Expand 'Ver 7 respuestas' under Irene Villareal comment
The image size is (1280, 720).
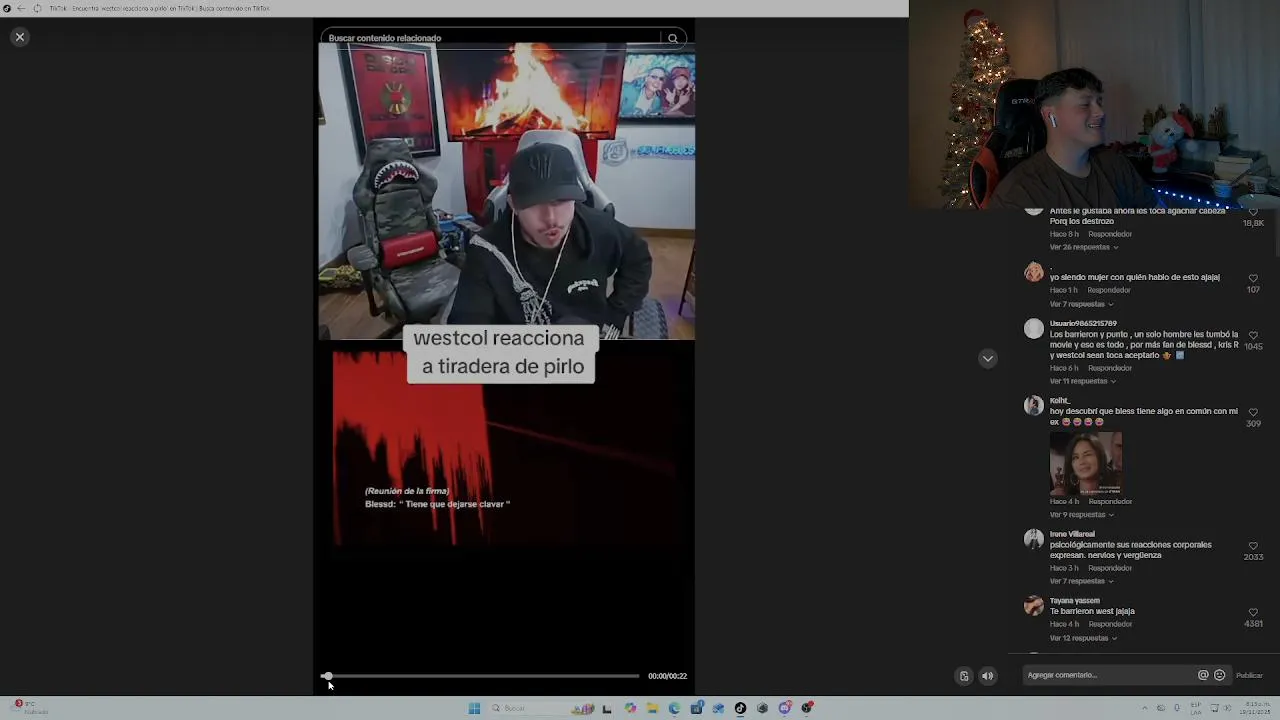pos(1081,581)
